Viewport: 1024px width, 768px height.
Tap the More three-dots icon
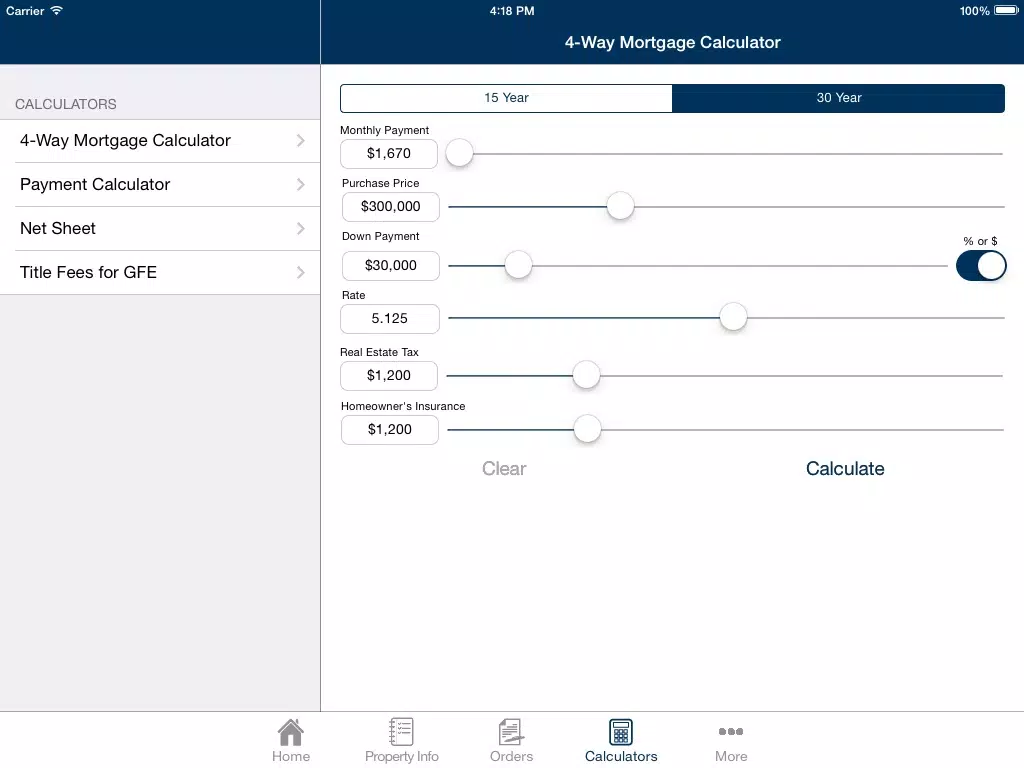tap(731, 731)
